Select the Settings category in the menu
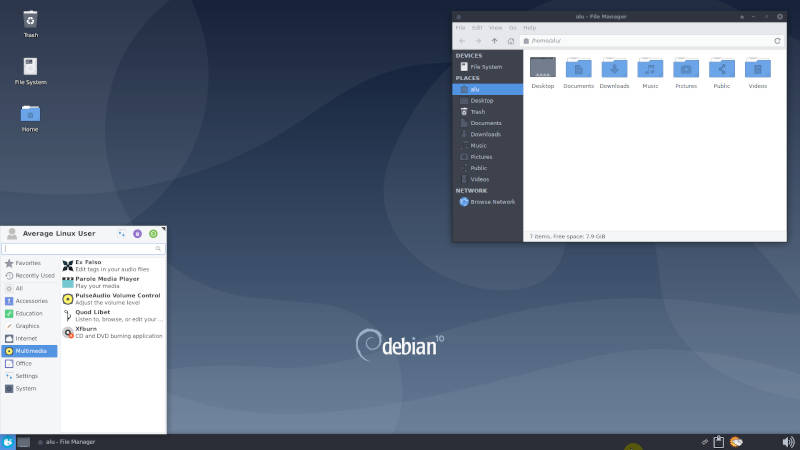Image resolution: width=800 pixels, height=450 pixels. 30,376
